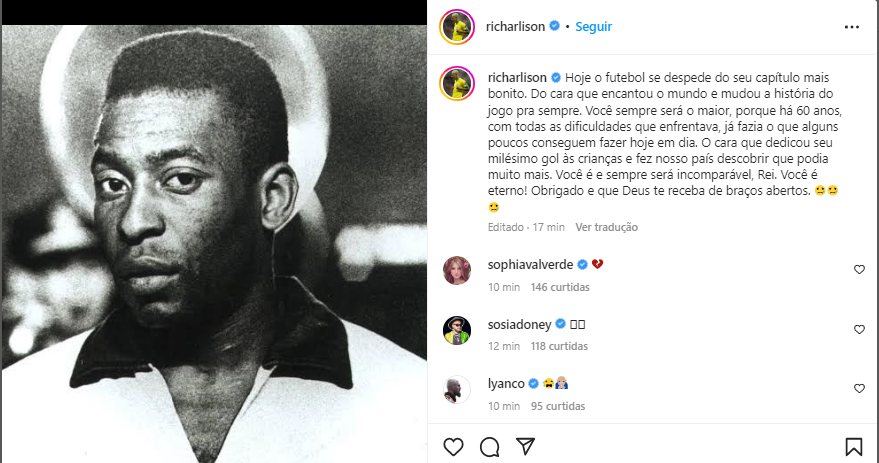Open sosiadoney's profile avatar
The height and width of the screenshot is (463, 879).
(x=456, y=329)
